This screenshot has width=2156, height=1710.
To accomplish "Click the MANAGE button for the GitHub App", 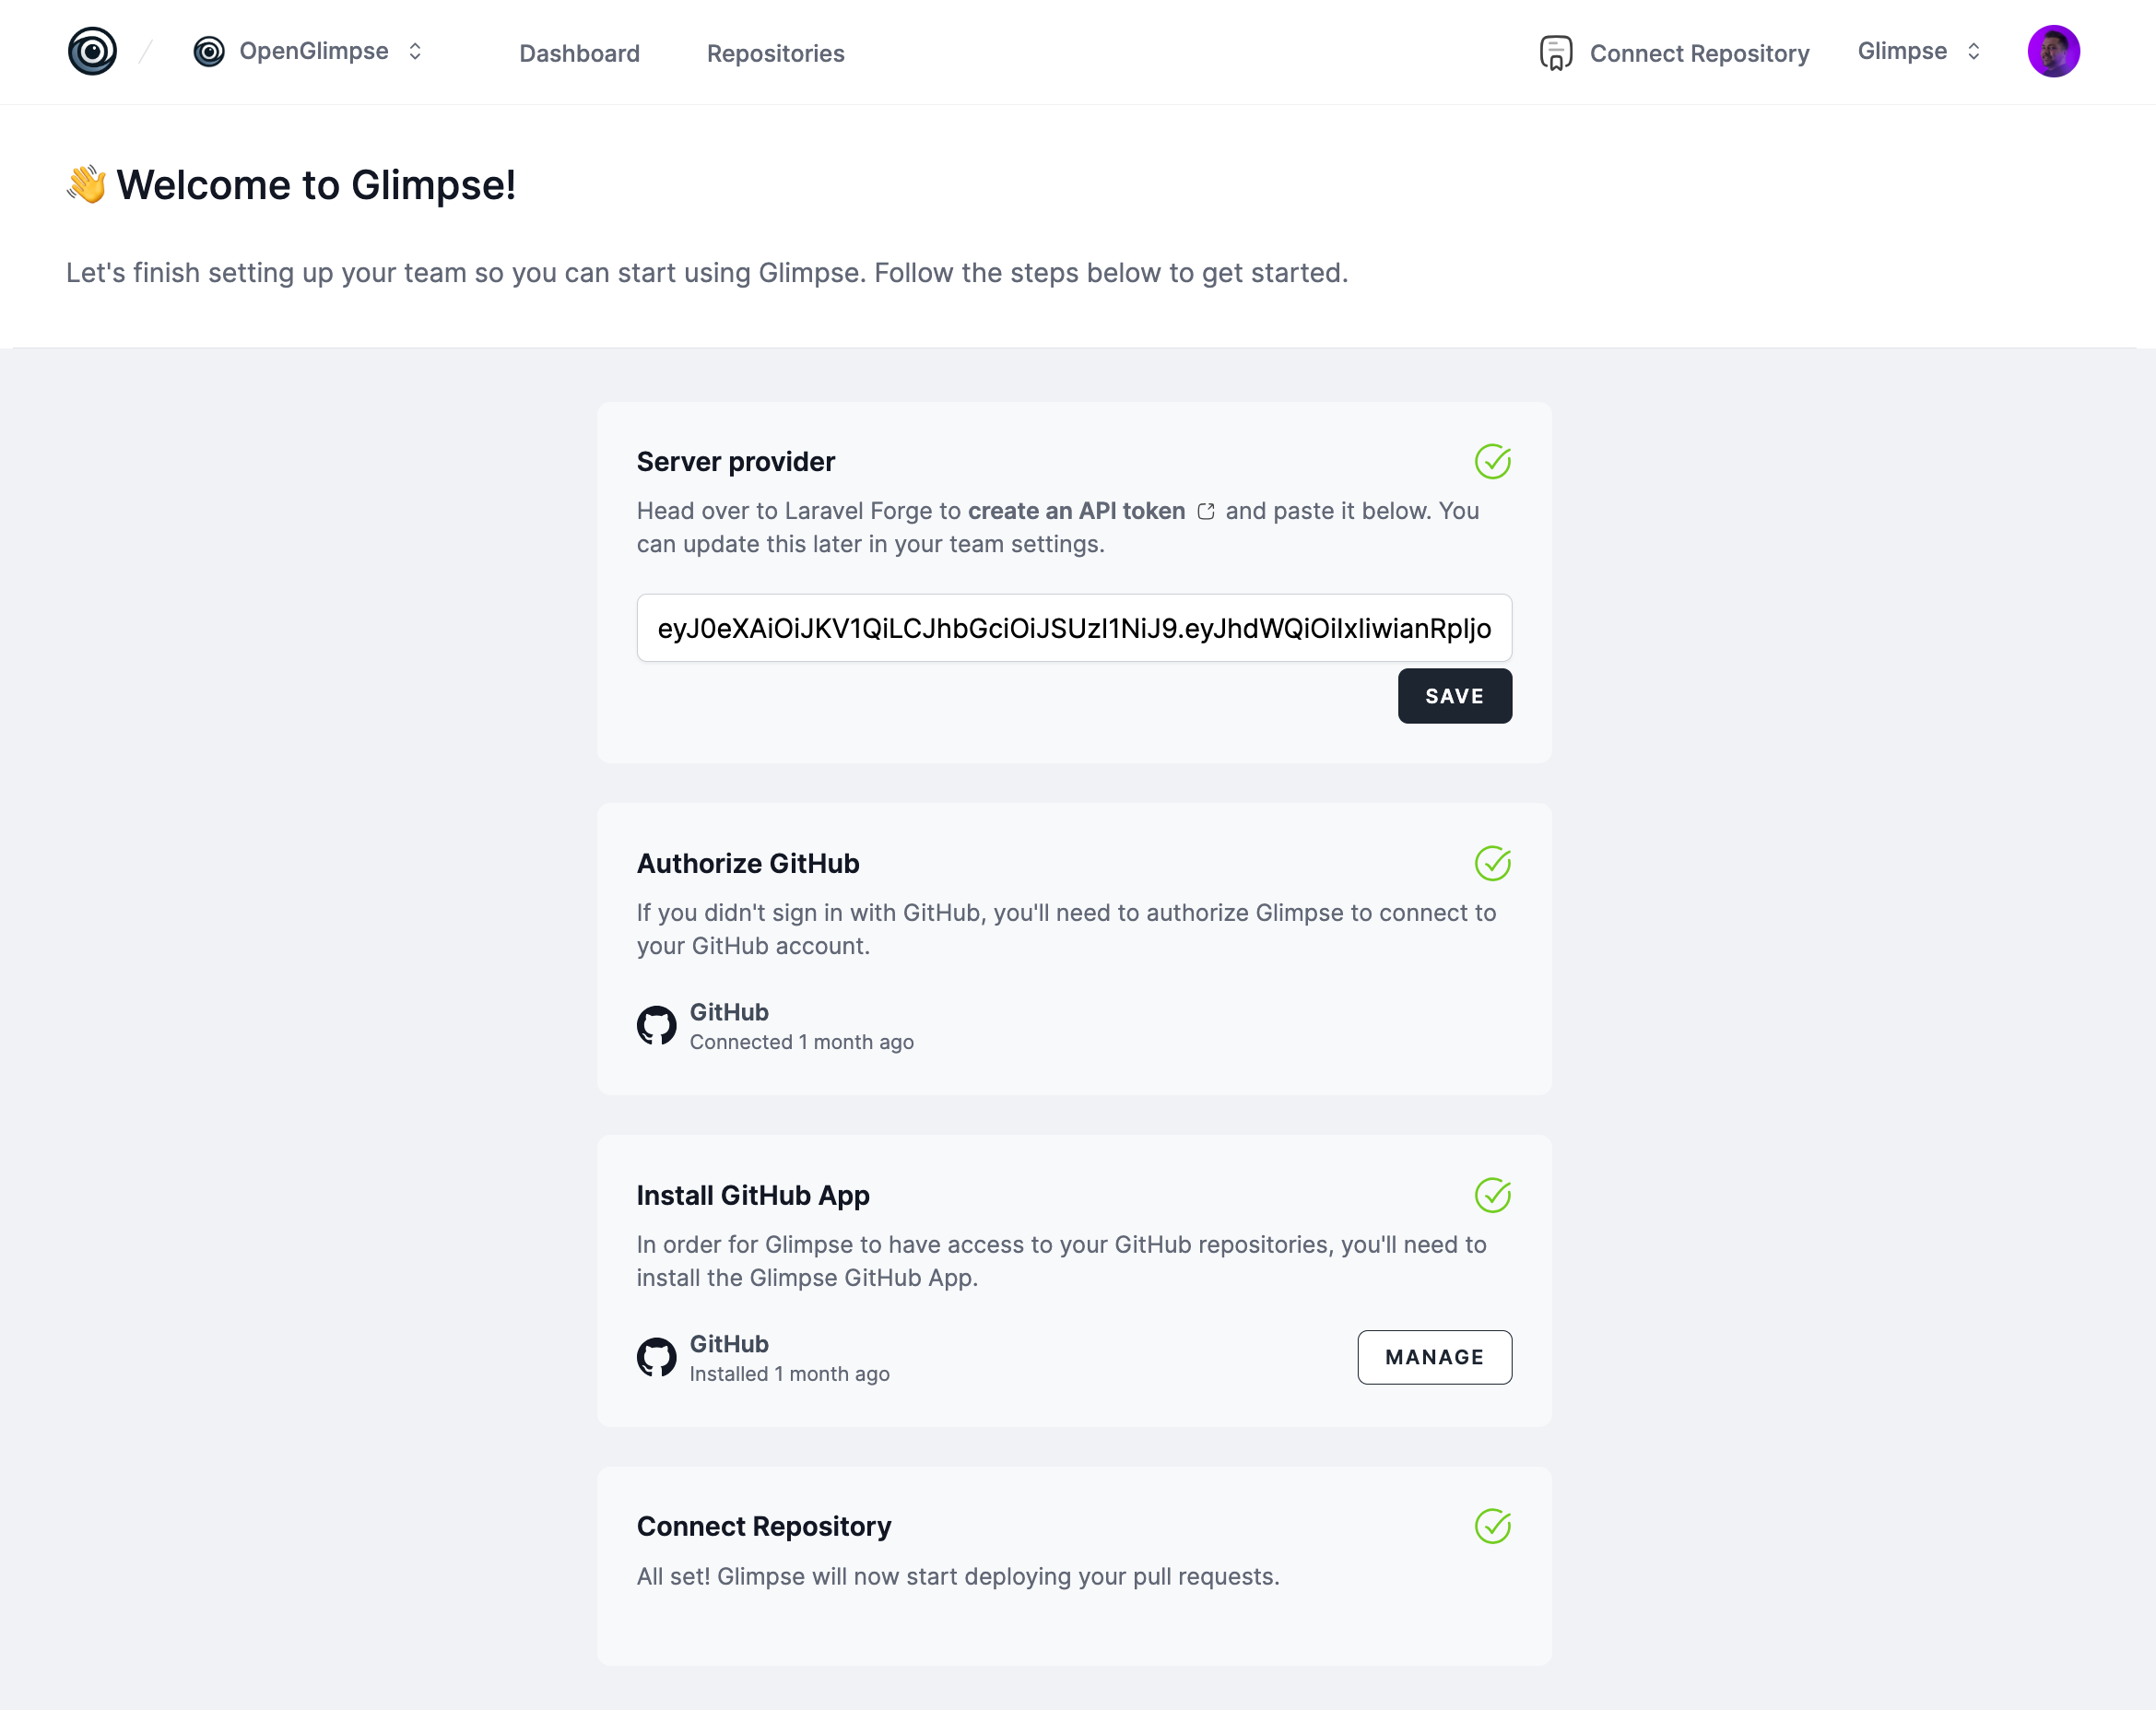I will [x=1434, y=1357].
